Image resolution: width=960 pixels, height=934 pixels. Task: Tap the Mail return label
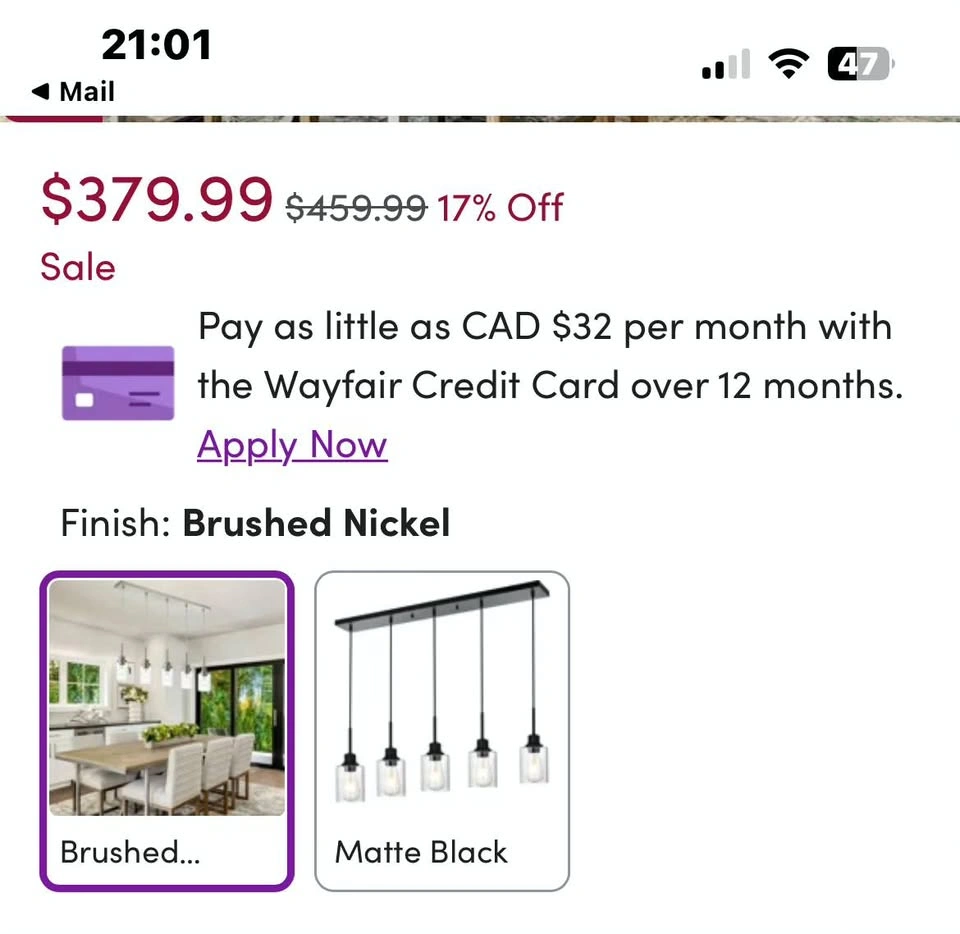(87, 92)
